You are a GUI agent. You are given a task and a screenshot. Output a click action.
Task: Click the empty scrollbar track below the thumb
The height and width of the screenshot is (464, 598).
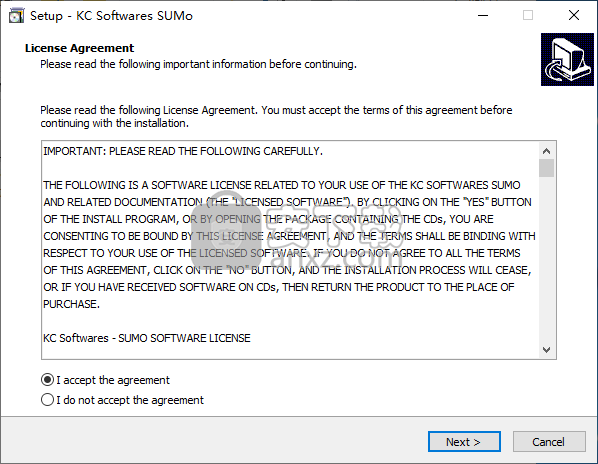coord(547,259)
